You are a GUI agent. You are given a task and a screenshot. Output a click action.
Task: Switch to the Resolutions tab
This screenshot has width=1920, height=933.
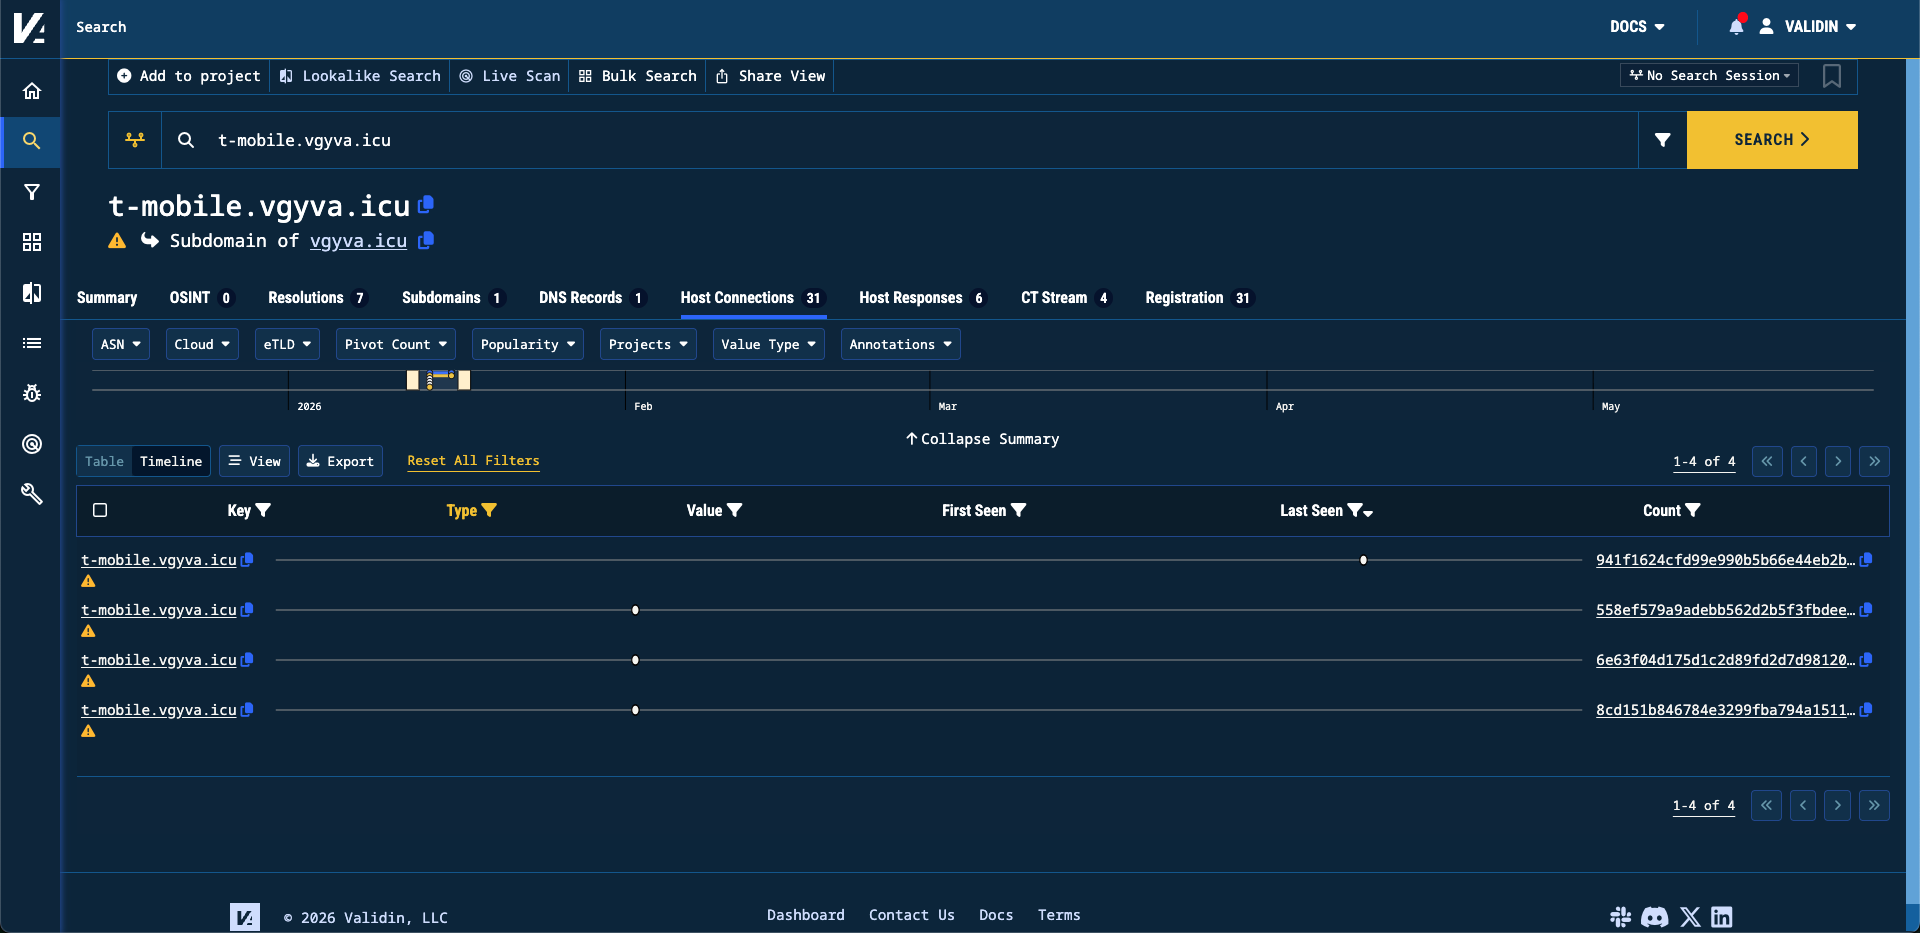(318, 298)
